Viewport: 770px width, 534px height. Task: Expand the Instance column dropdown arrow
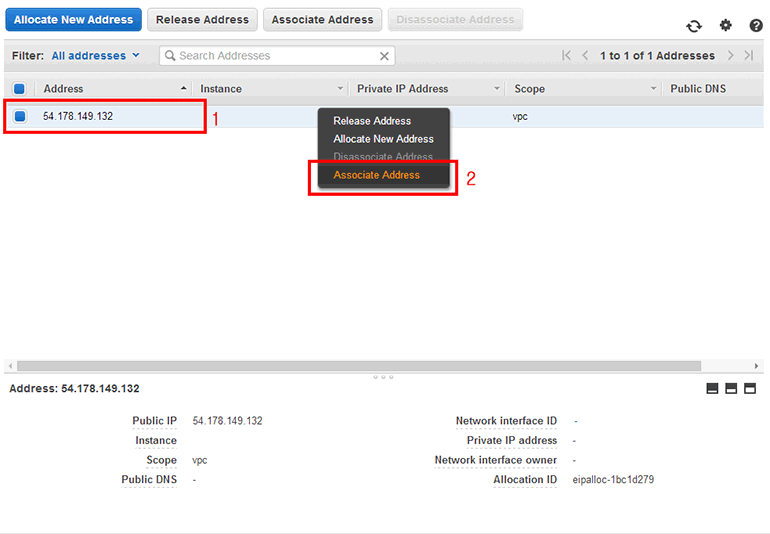click(340, 89)
